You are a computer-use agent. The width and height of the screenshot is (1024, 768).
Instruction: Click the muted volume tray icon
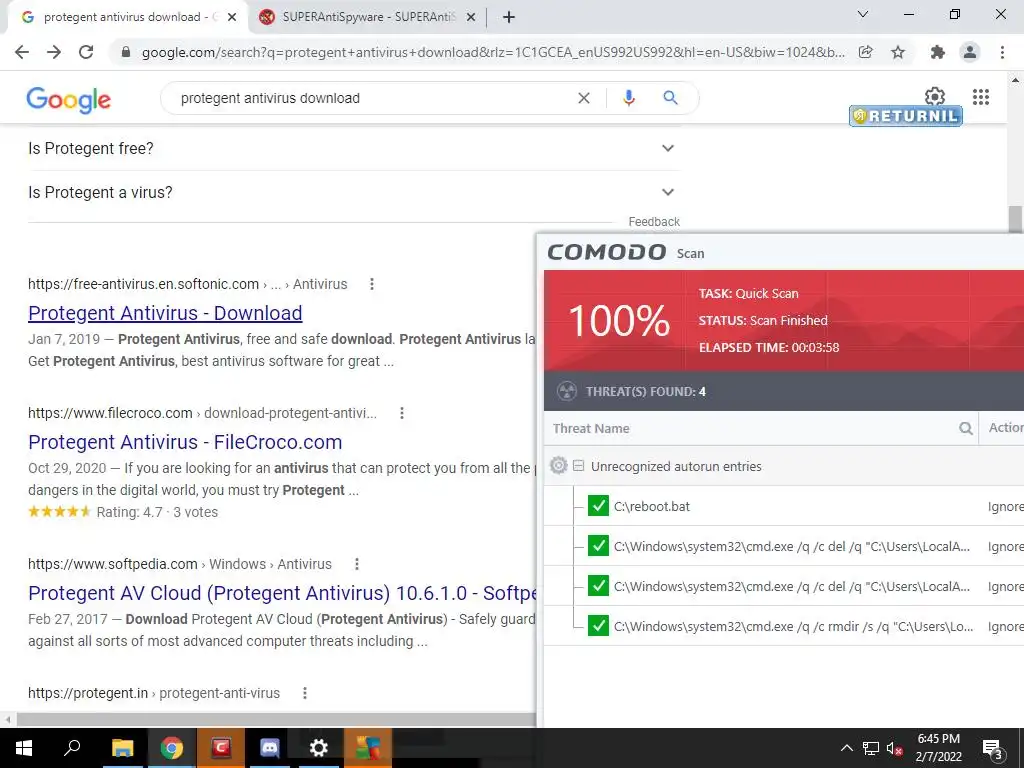(895, 748)
